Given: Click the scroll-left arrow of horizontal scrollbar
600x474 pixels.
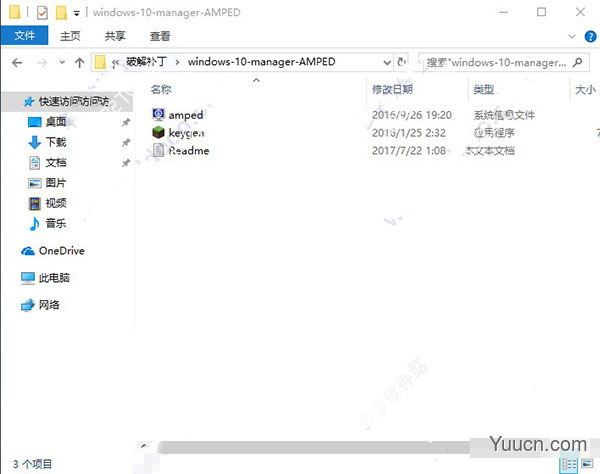Looking at the screenshot, I should tap(144, 446).
